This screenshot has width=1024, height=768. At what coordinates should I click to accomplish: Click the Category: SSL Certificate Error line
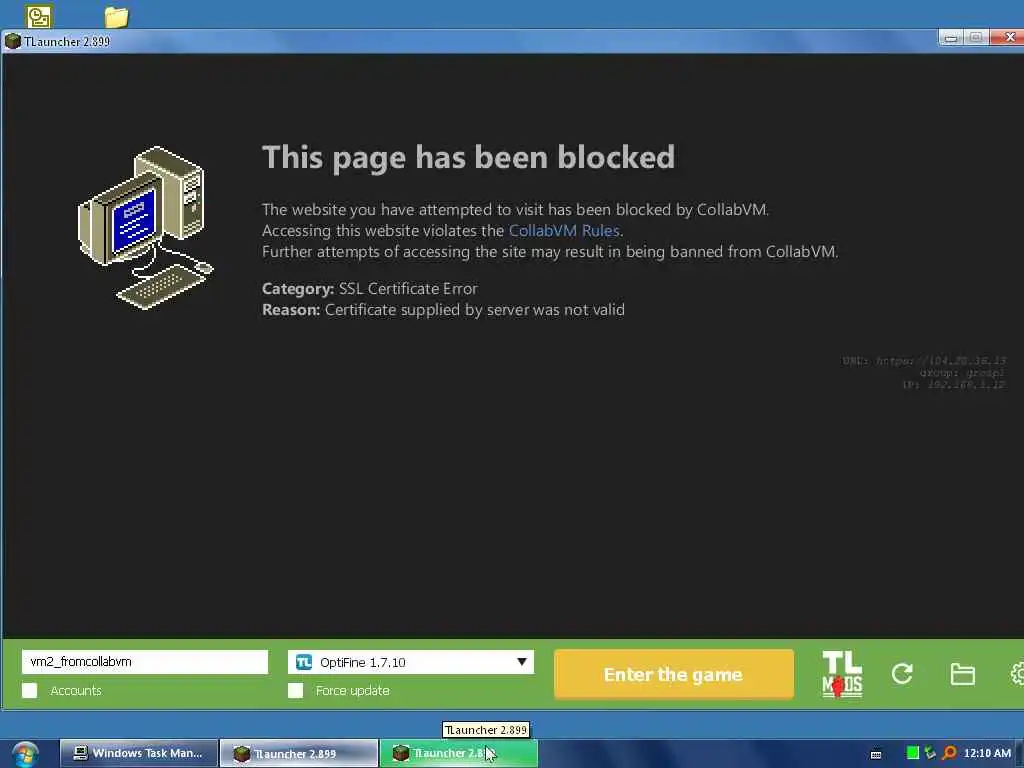click(x=370, y=289)
